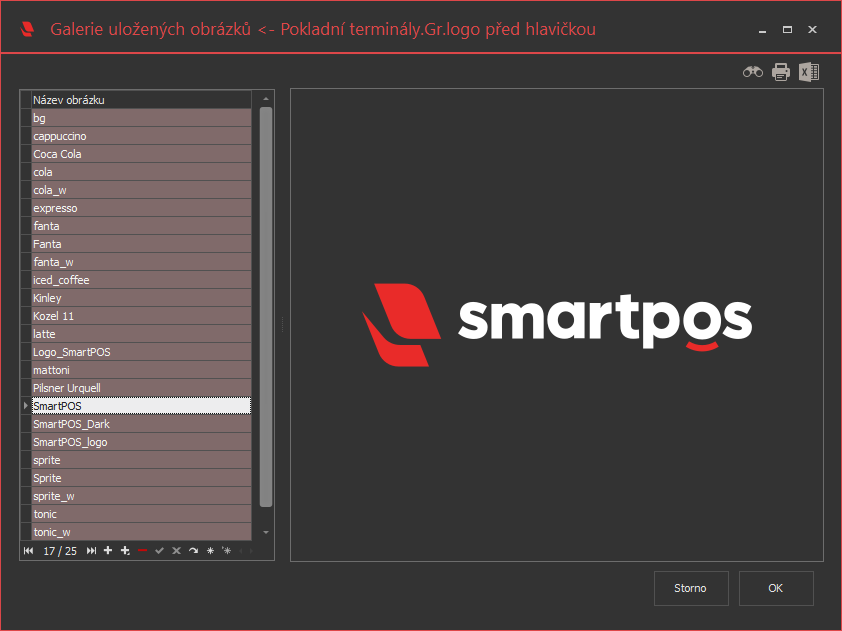Select the 'SmartPOS_Dark' row

[141, 424]
